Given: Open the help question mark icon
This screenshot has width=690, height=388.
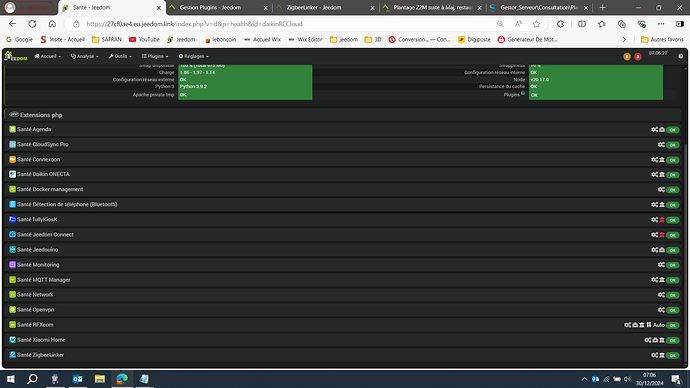Looking at the screenshot, I should [680, 56].
